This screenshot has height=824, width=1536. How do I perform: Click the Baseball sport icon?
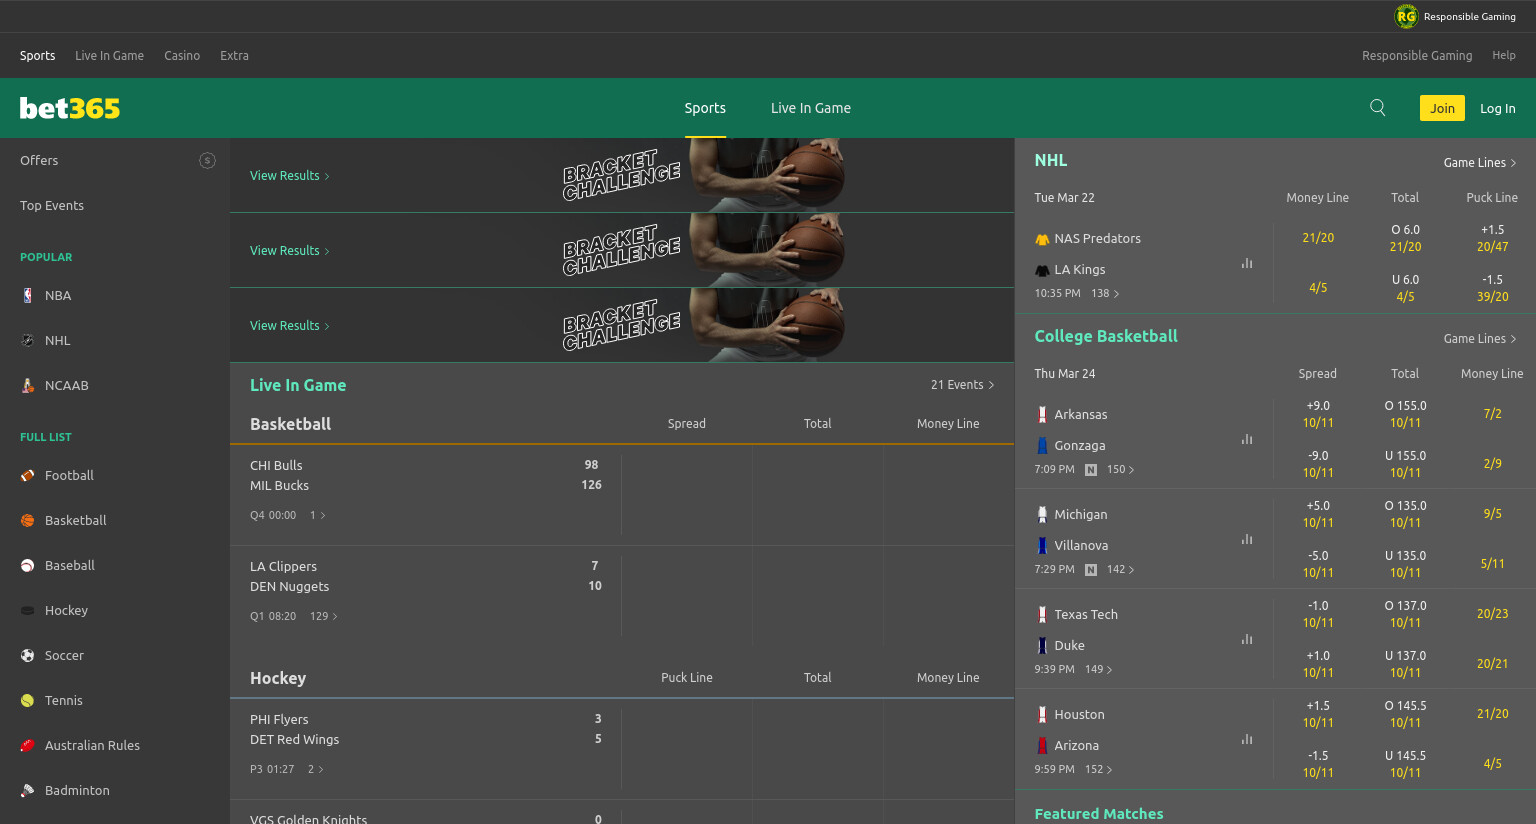(27, 565)
